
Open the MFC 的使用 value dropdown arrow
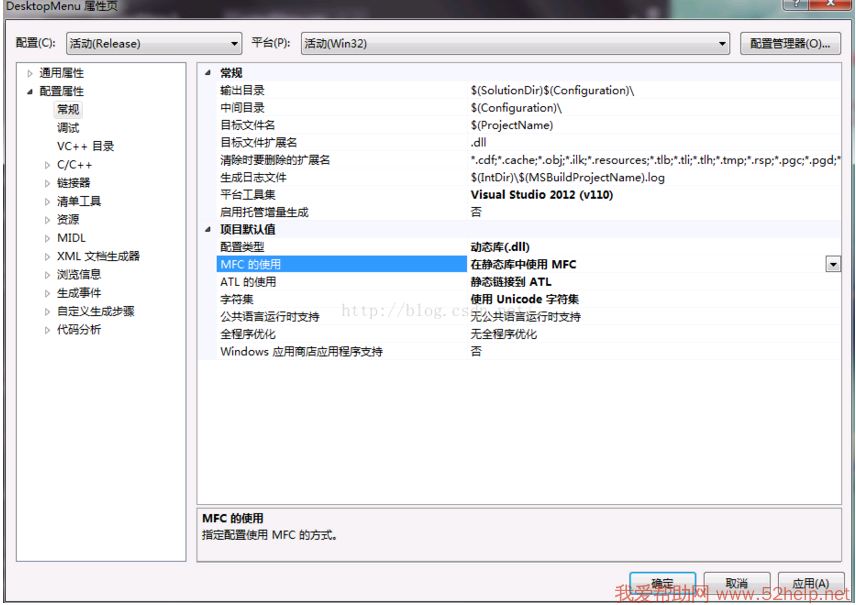pyautogui.click(x=832, y=264)
